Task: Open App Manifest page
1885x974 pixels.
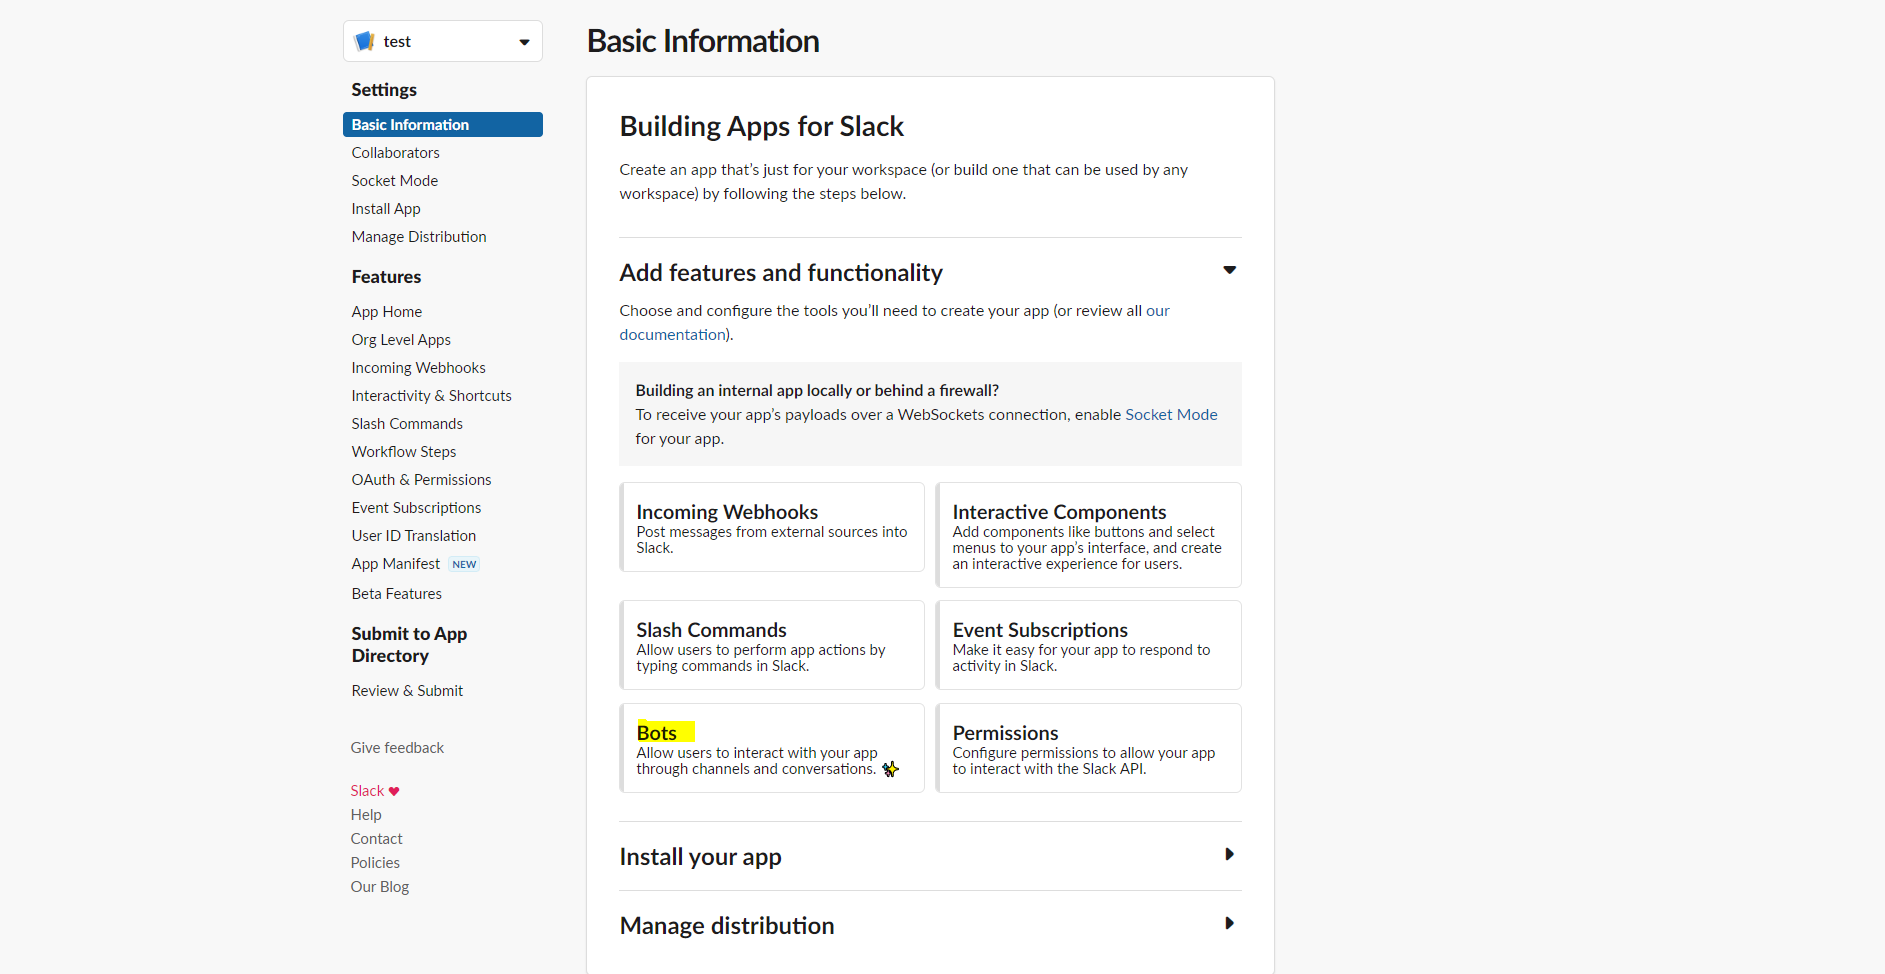Action: click(396, 563)
